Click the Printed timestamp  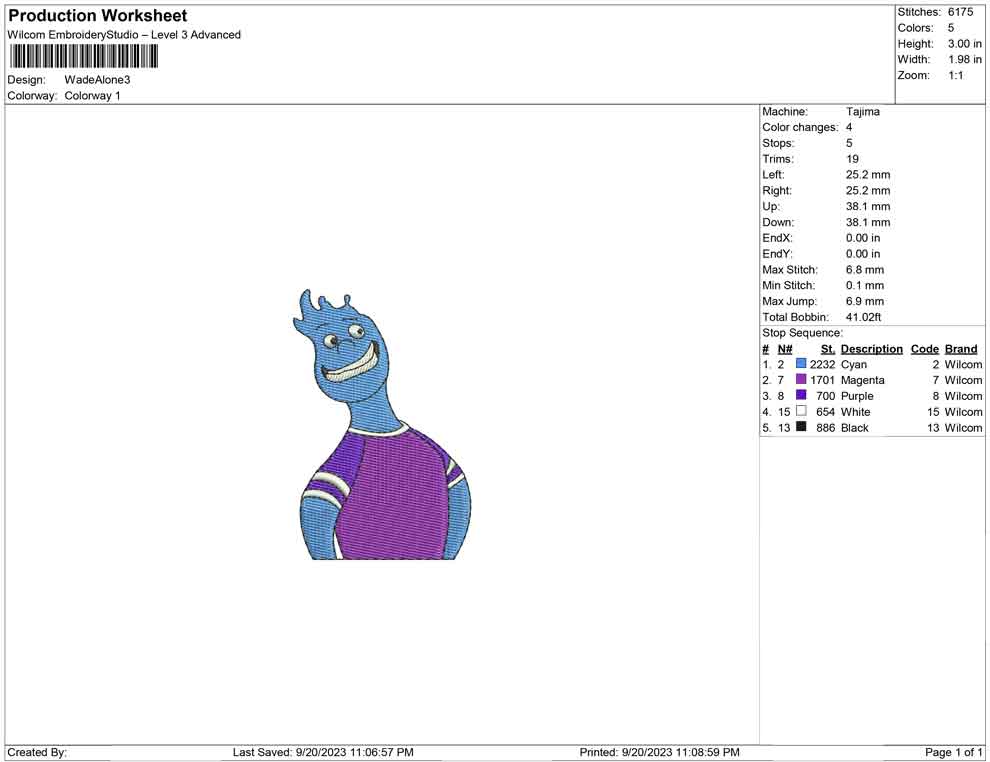pyautogui.click(x=659, y=752)
